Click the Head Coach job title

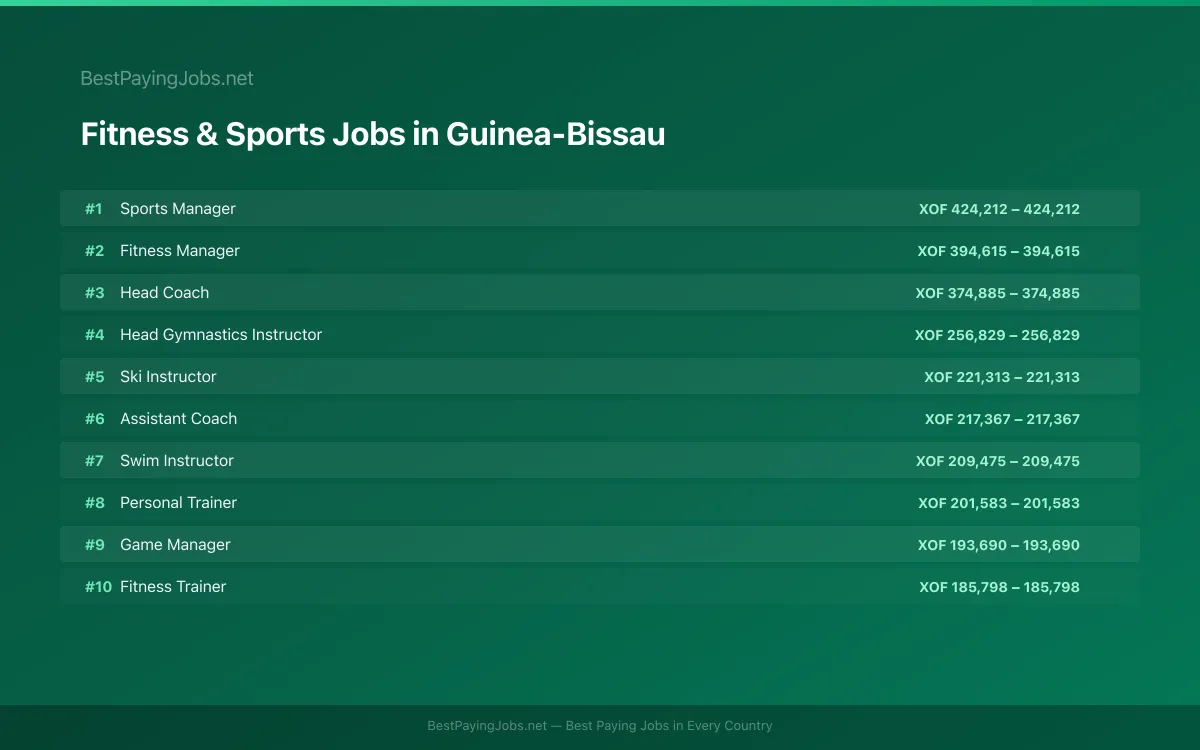164,293
